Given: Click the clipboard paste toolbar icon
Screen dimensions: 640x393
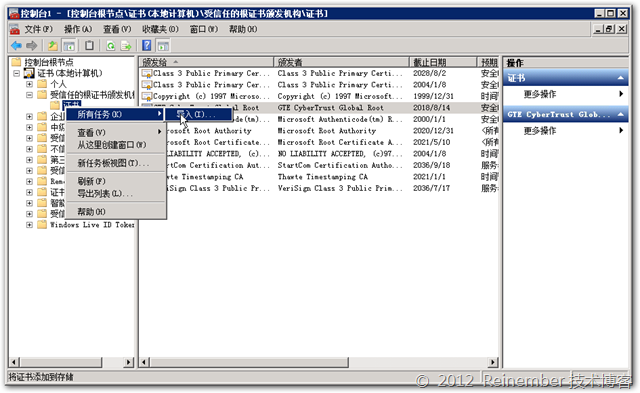Looking at the screenshot, I should click(x=89, y=46).
